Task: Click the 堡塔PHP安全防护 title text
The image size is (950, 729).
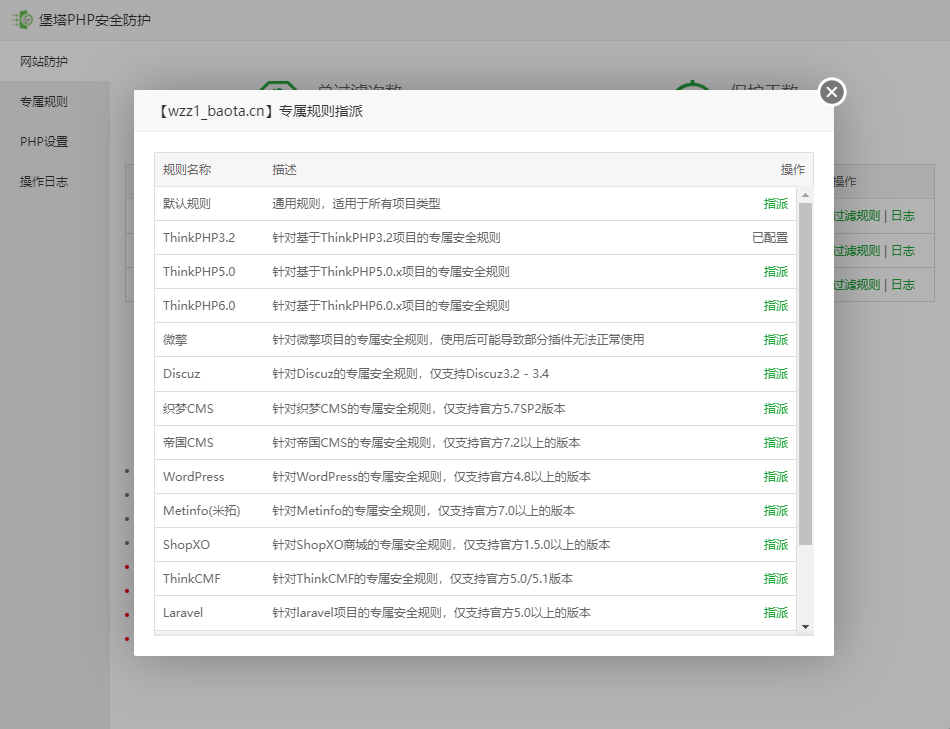Action: [x=95, y=20]
